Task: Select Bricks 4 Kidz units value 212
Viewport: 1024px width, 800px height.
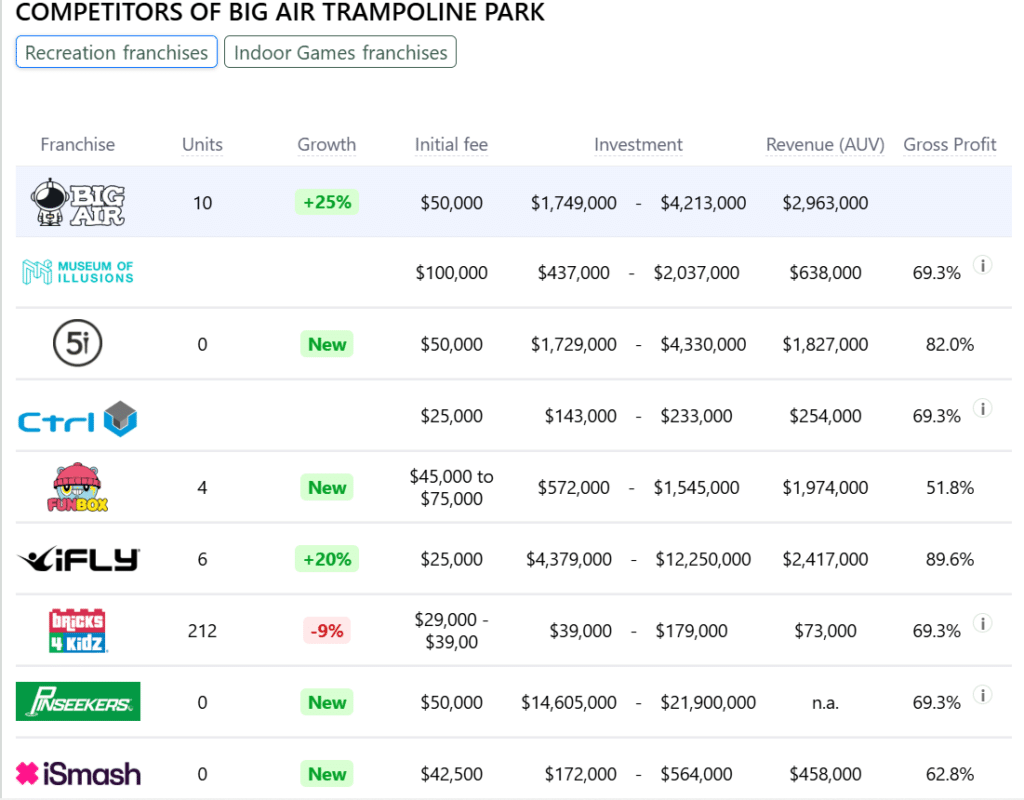Action: (x=202, y=631)
